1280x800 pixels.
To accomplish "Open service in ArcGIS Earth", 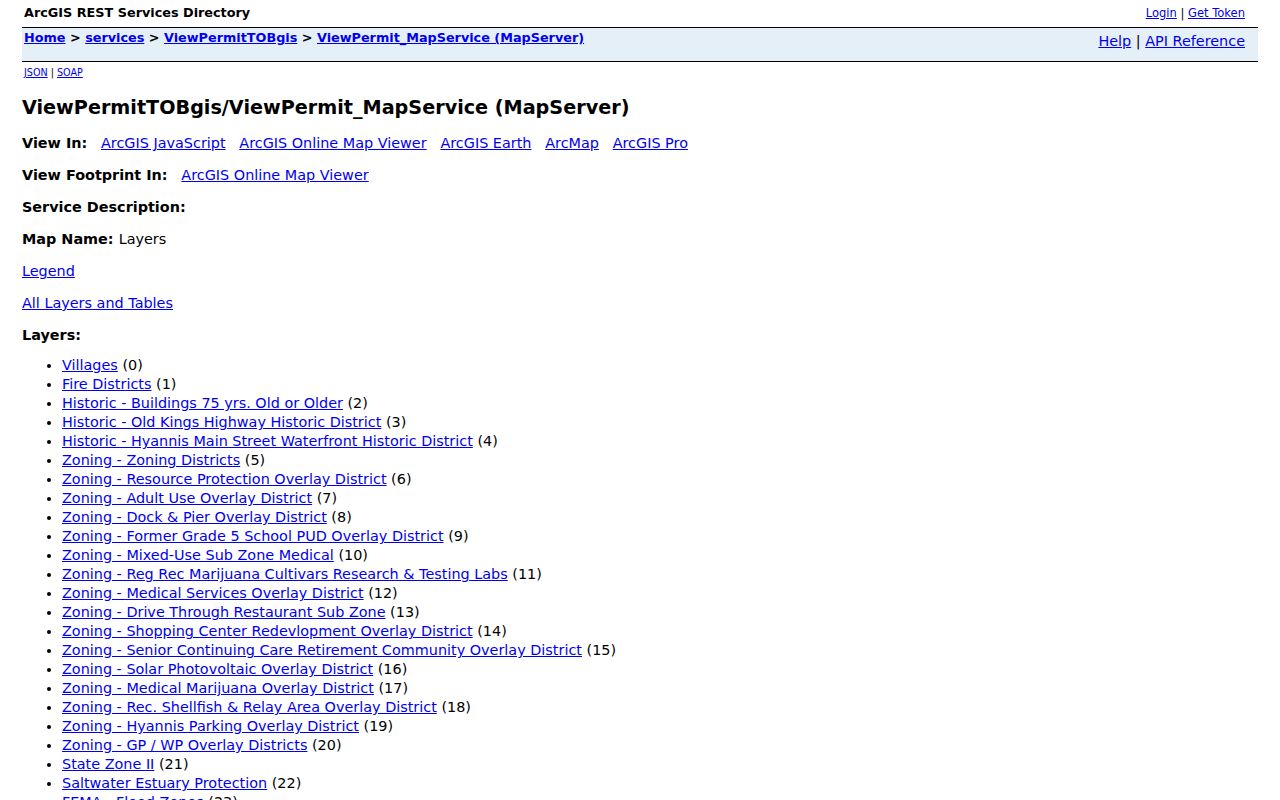I will pos(486,143).
